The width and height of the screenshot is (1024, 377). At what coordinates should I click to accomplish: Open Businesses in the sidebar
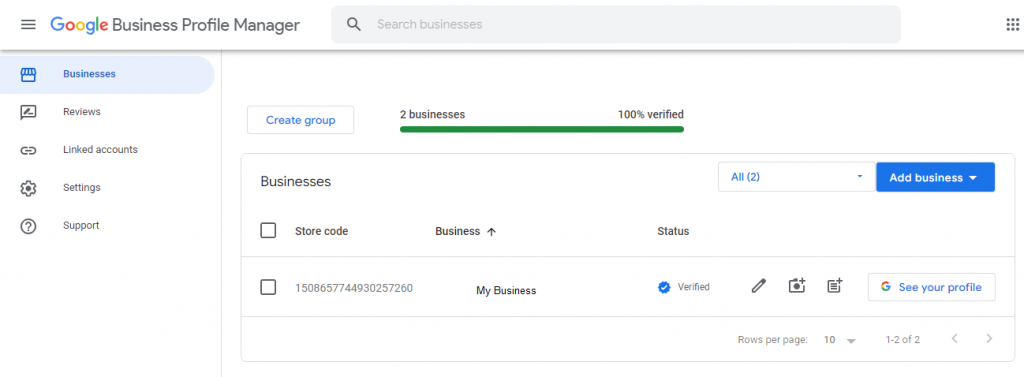point(107,74)
